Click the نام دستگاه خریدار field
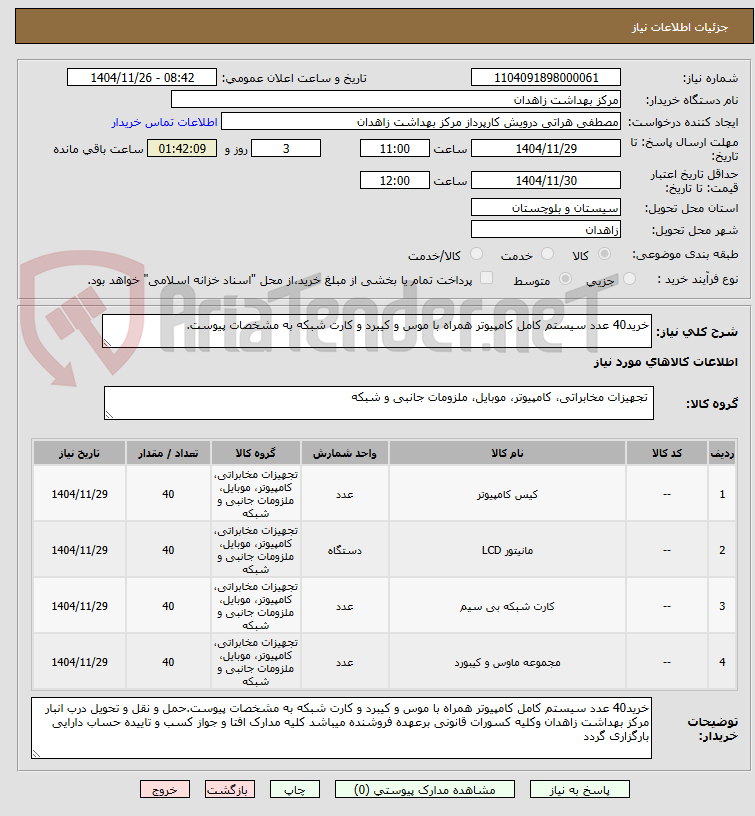Image resolution: width=755 pixels, height=816 pixels. [395, 99]
